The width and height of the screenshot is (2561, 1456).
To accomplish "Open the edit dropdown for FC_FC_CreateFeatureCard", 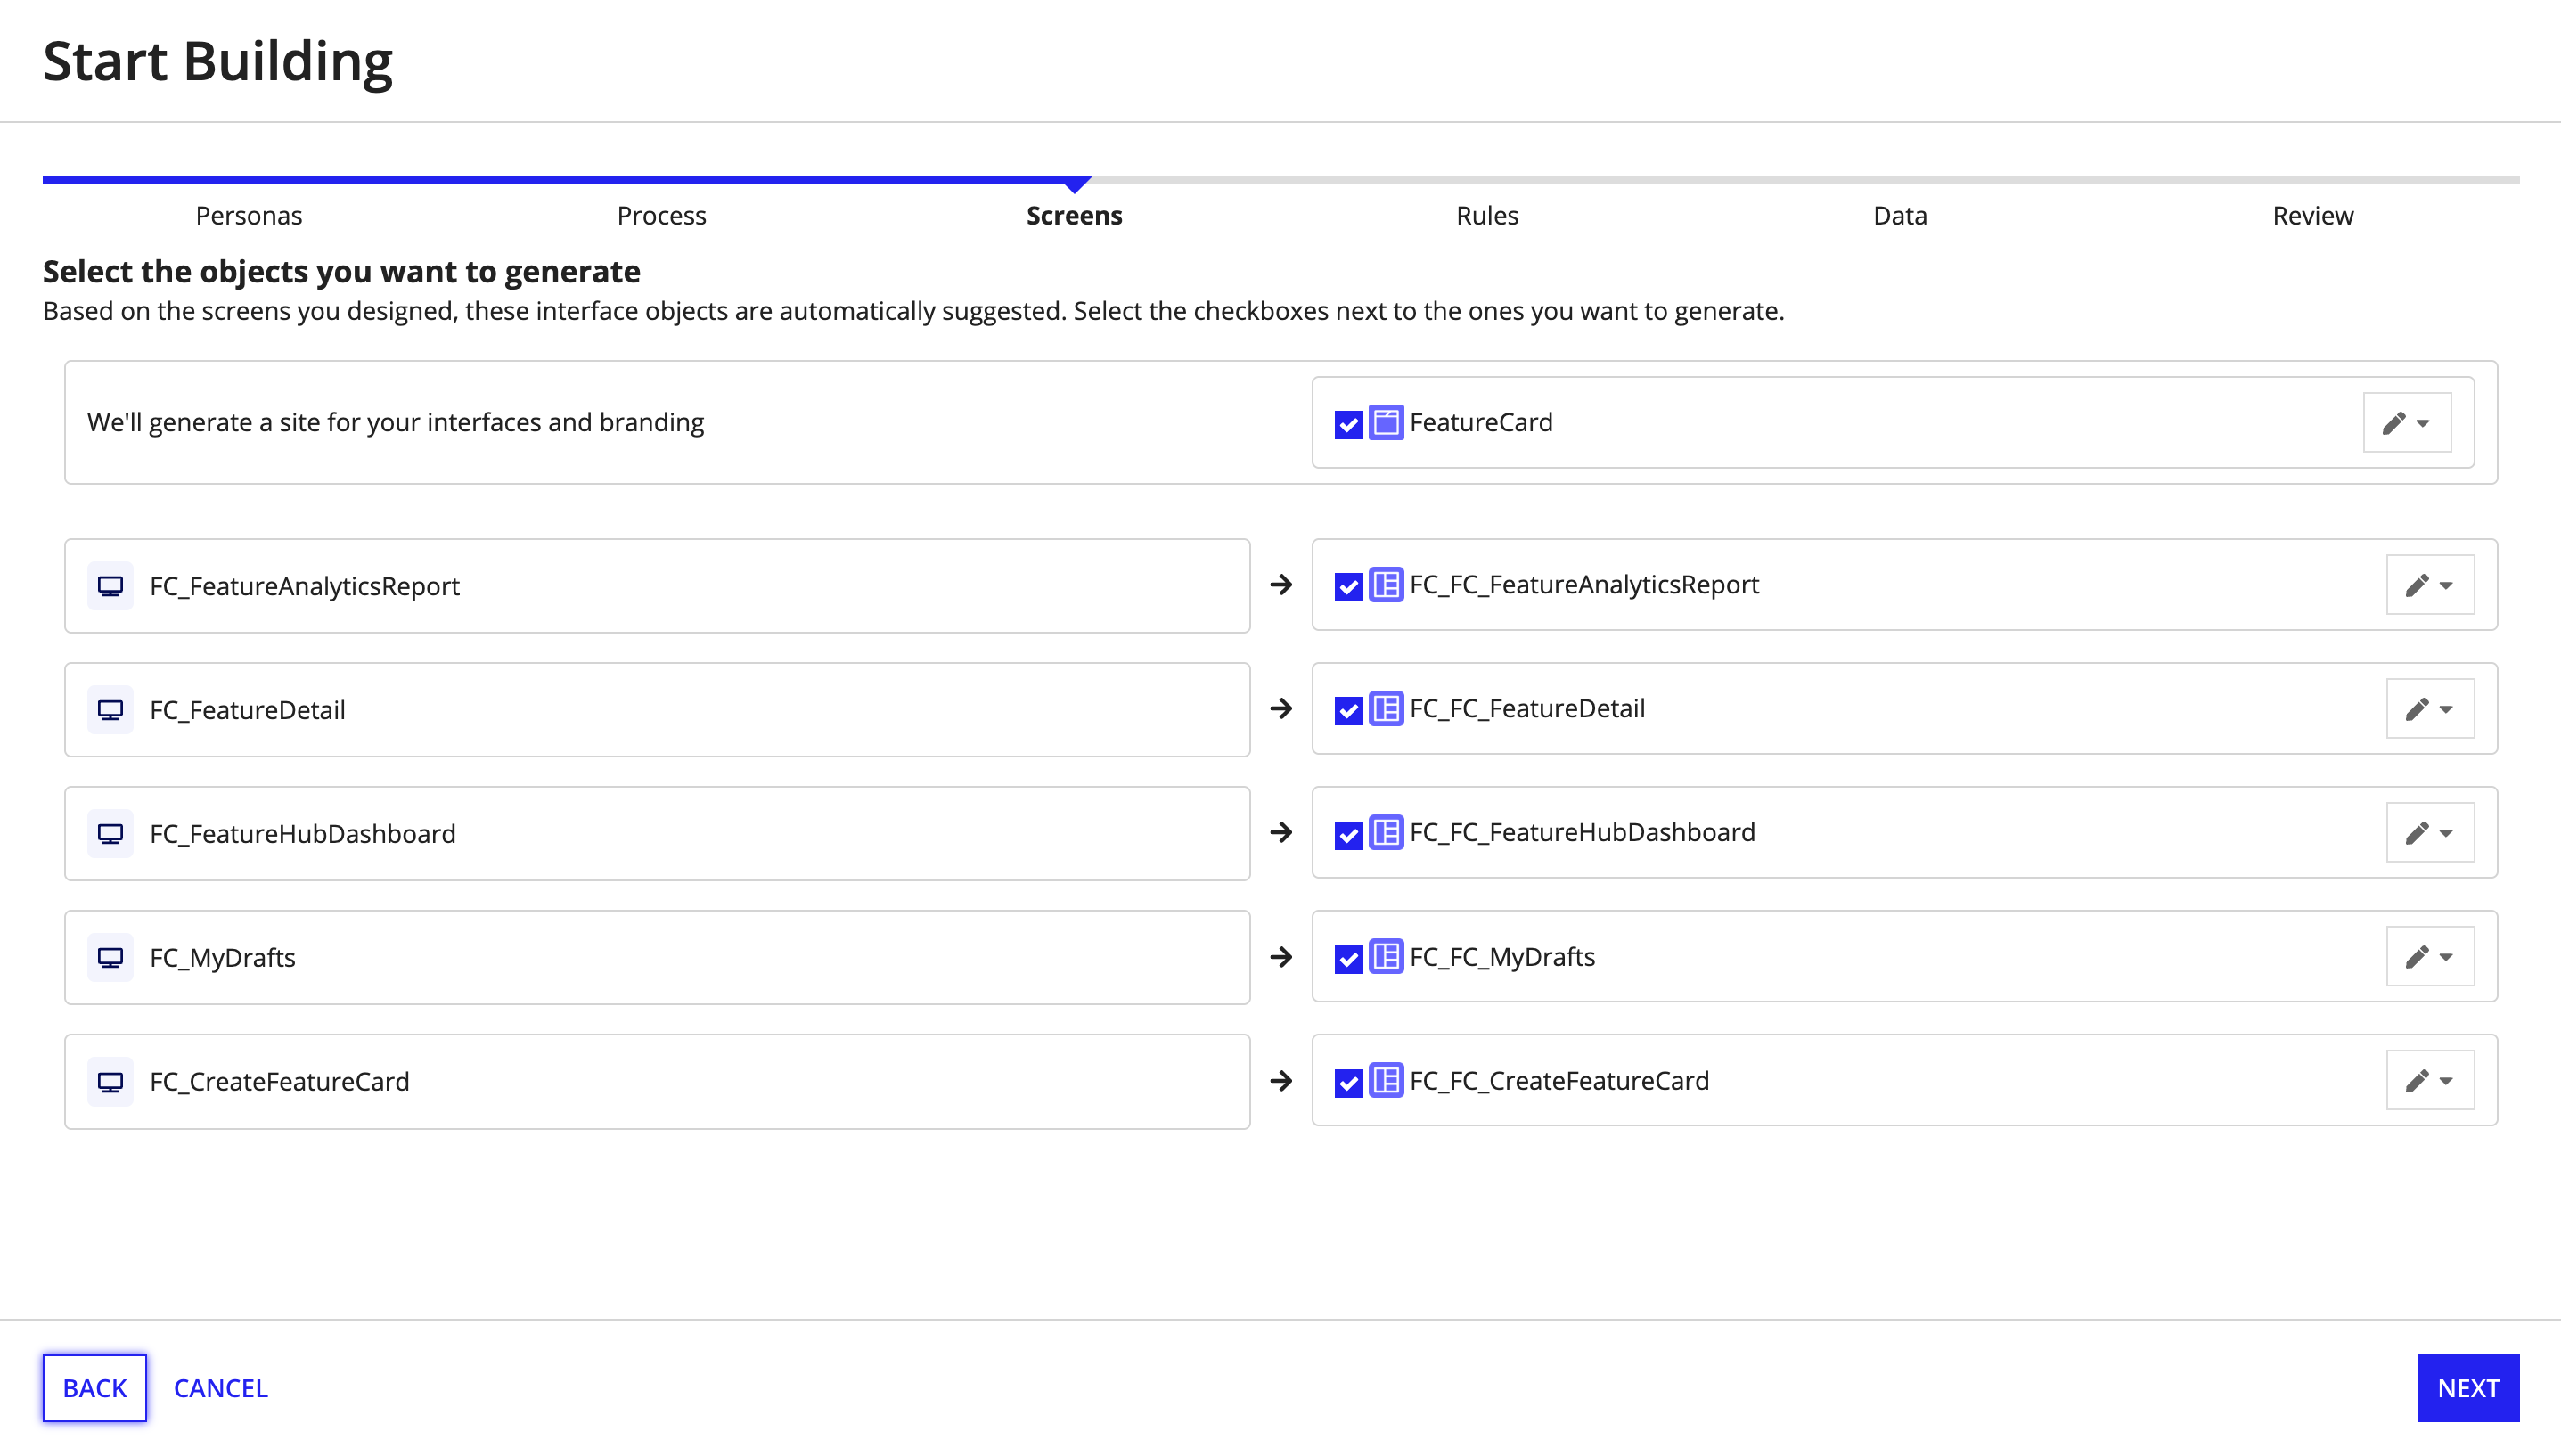I will 2430,1081.
